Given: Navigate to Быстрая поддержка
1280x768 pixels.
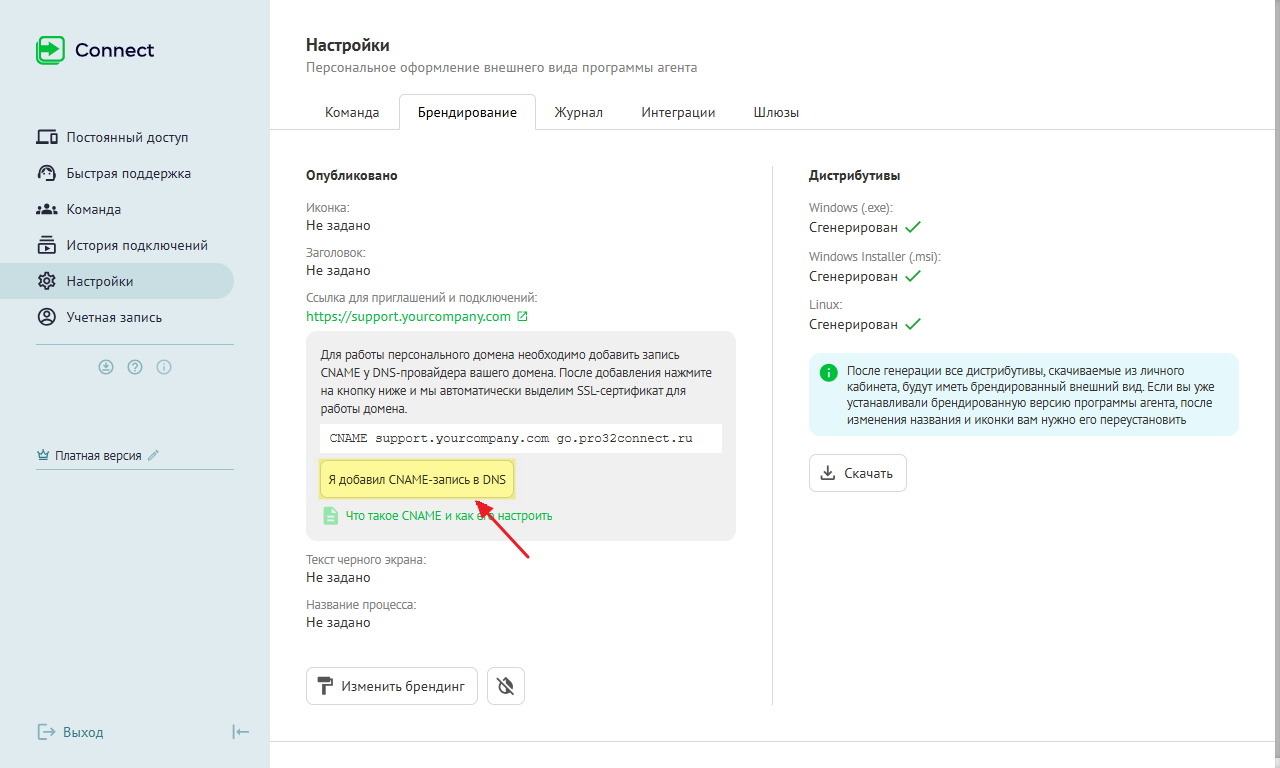Looking at the screenshot, I should coord(128,173).
